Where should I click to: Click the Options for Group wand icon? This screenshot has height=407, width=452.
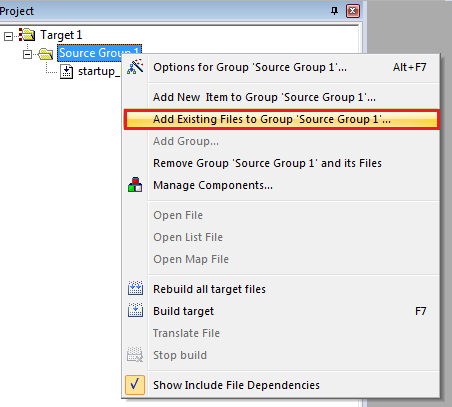click(x=135, y=67)
